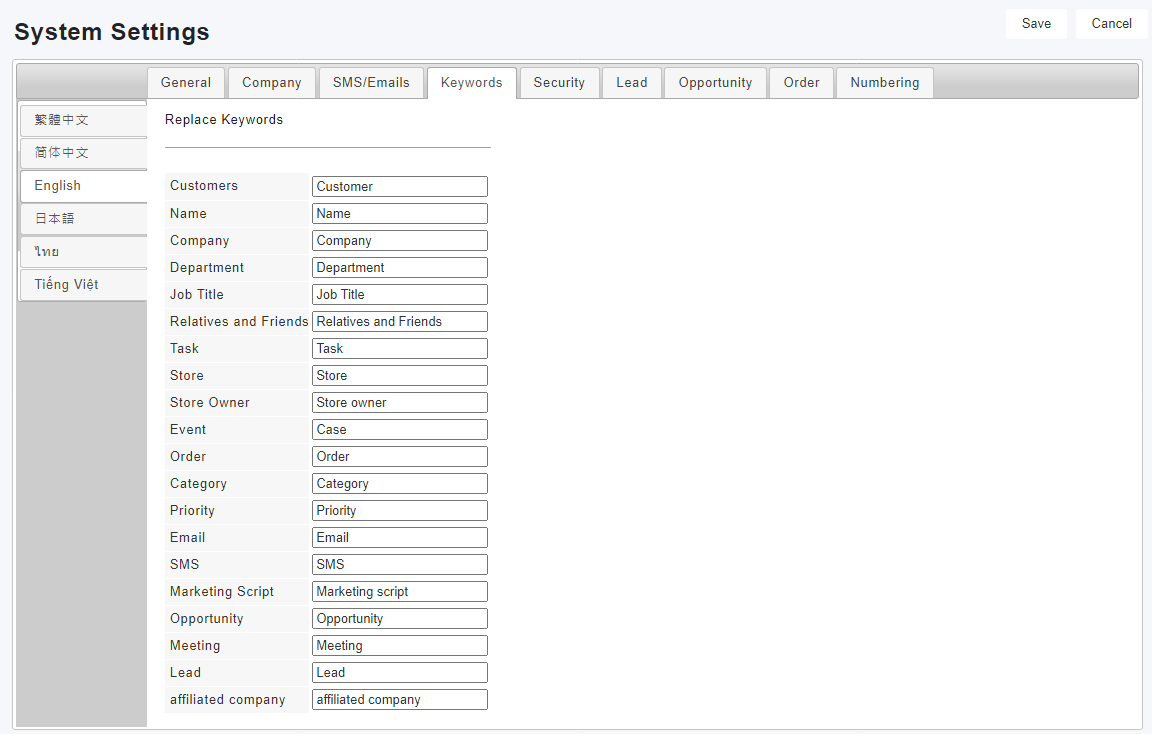Choose the 简体中文 language tab
The height and width of the screenshot is (734, 1152).
[x=83, y=153]
